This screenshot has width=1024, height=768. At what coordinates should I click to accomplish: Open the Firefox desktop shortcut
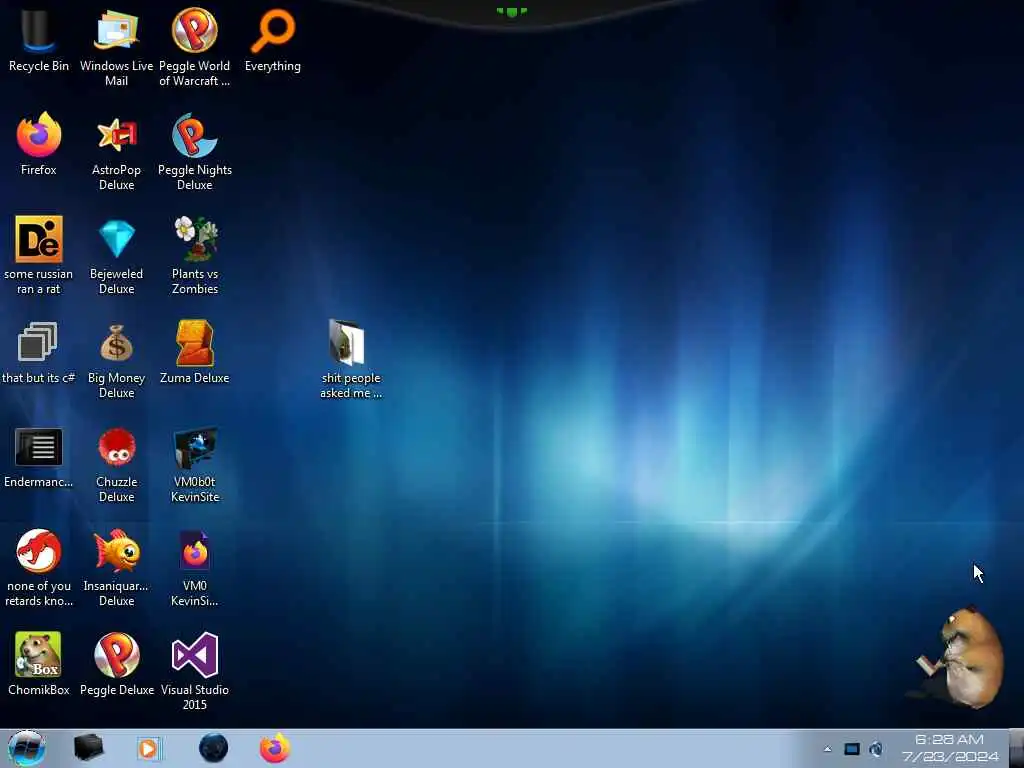tap(39, 144)
